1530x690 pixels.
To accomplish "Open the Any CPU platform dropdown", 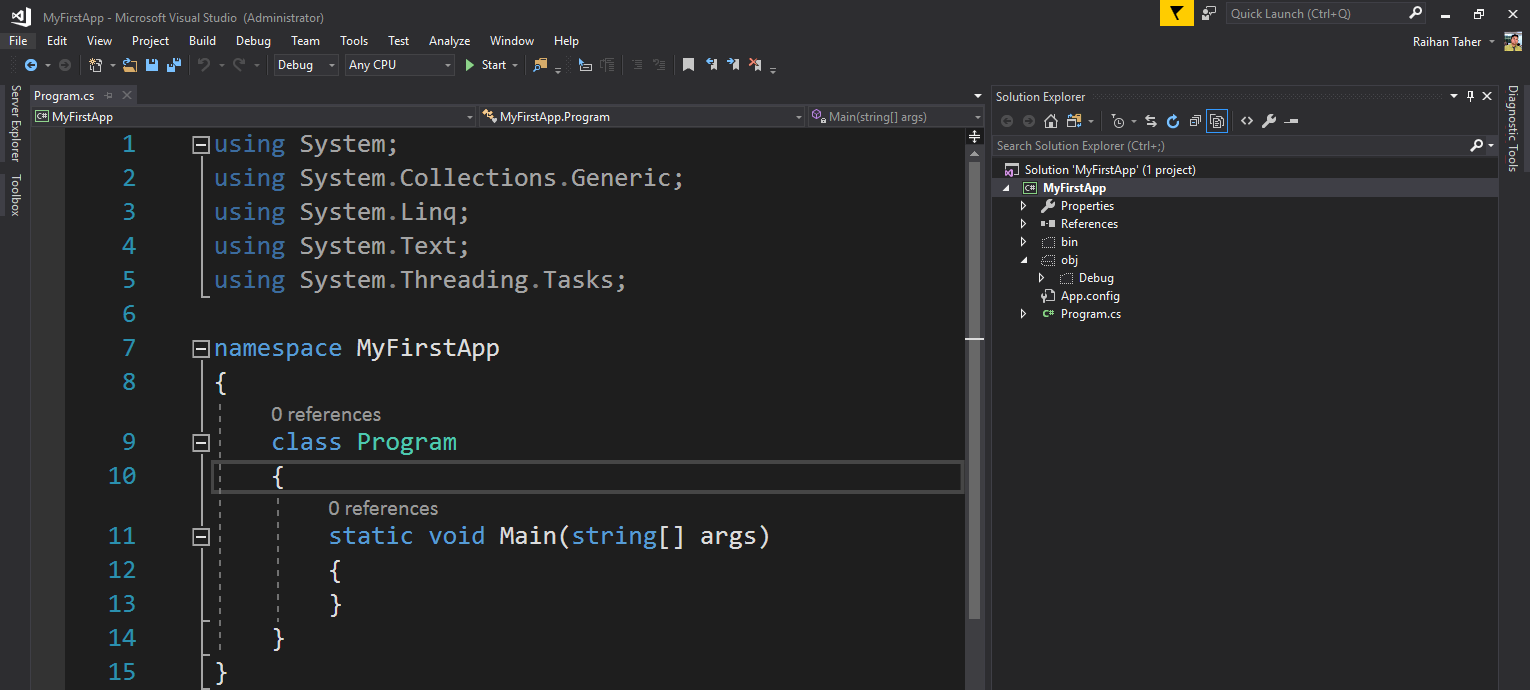I will pos(400,65).
